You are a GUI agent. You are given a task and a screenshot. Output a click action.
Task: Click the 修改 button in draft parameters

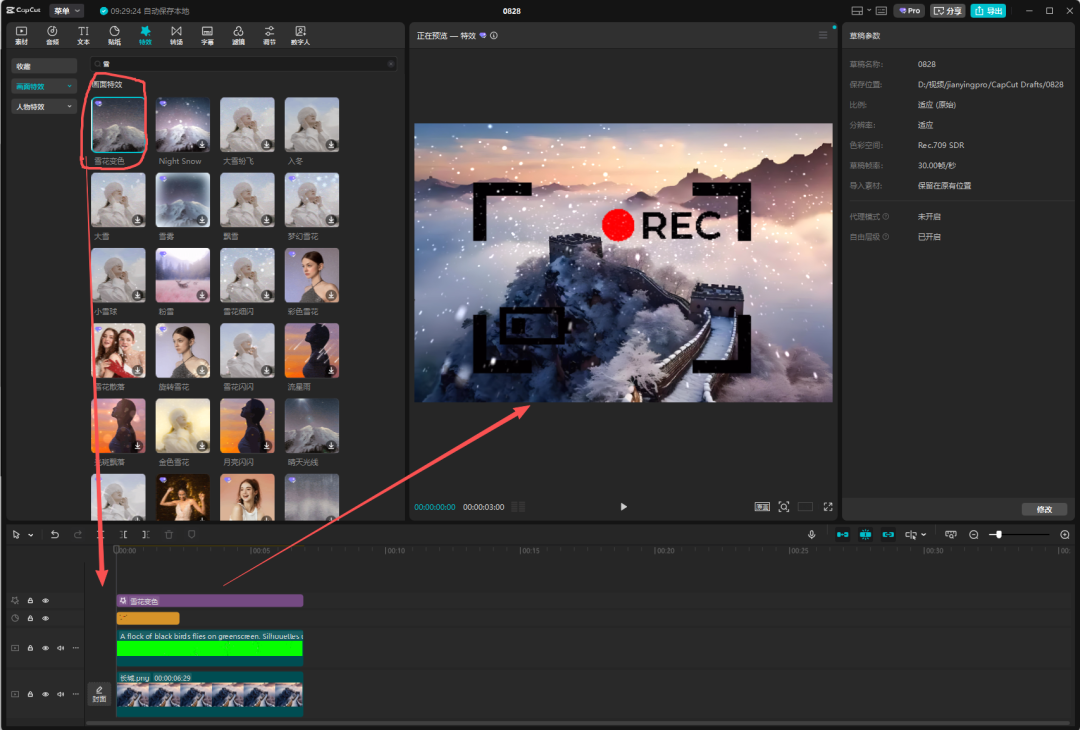[x=1044, y=509]
